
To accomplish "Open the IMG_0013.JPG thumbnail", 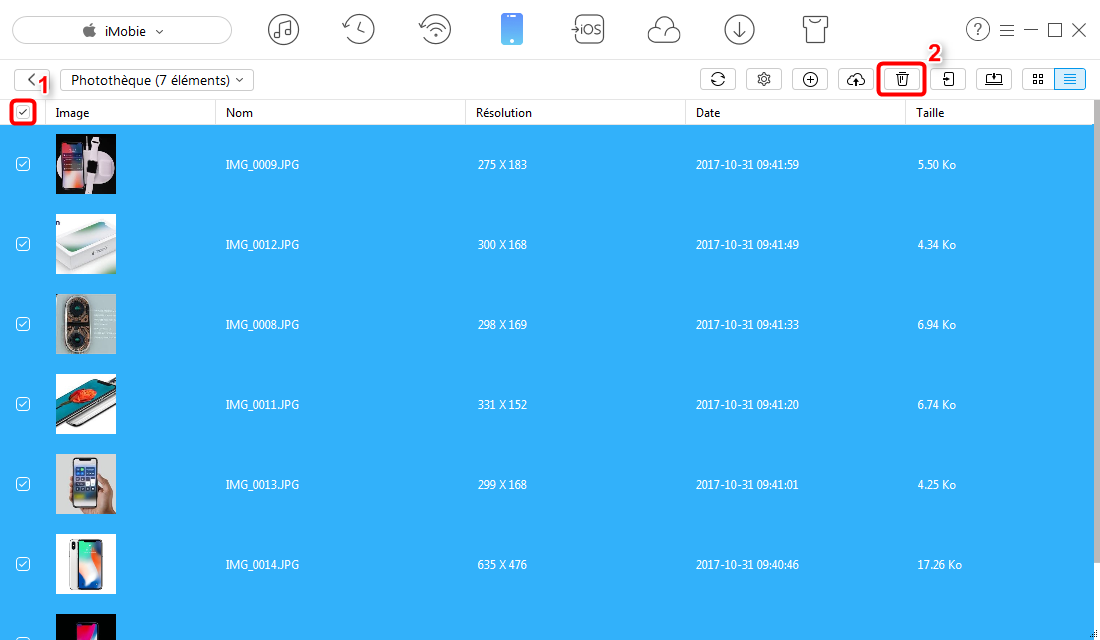I will (86, 484).
